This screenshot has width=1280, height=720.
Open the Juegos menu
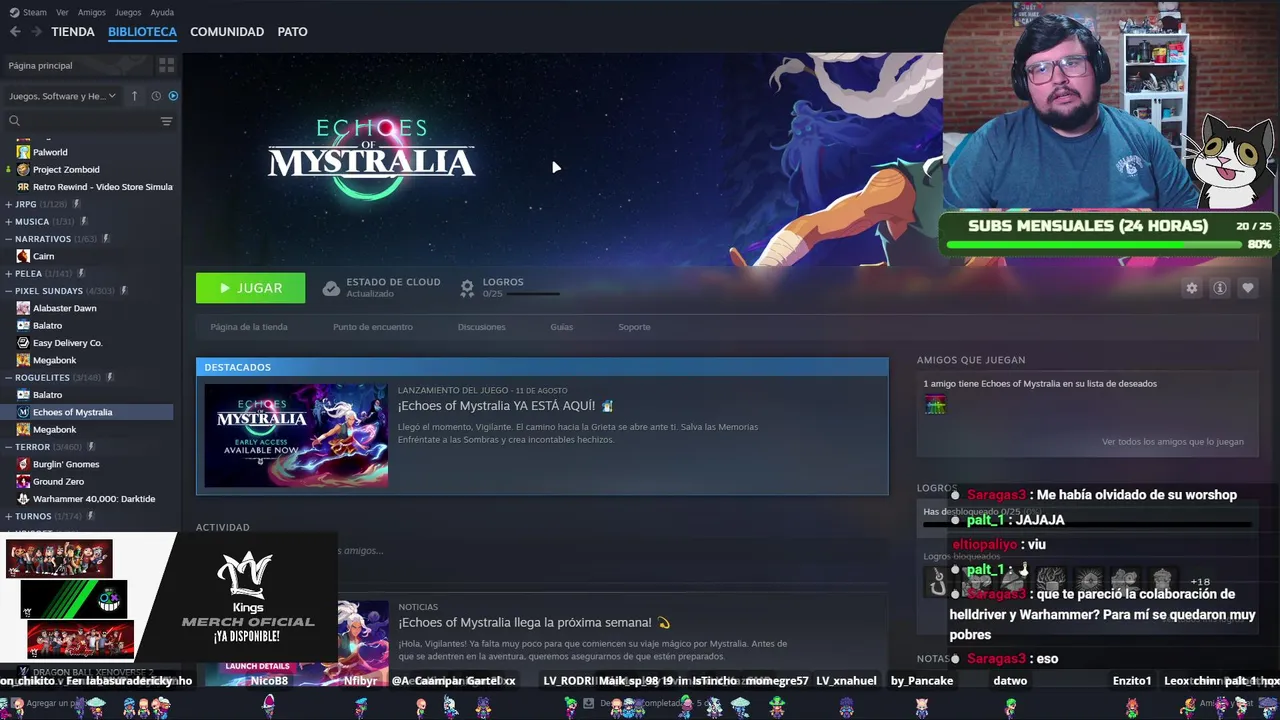pyautogui.click(x=128, y=12)
